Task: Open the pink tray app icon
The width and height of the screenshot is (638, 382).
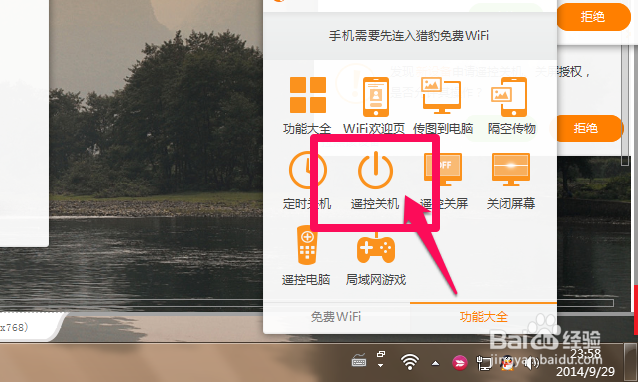Action: pyautogui.click(x=460, y=362)
